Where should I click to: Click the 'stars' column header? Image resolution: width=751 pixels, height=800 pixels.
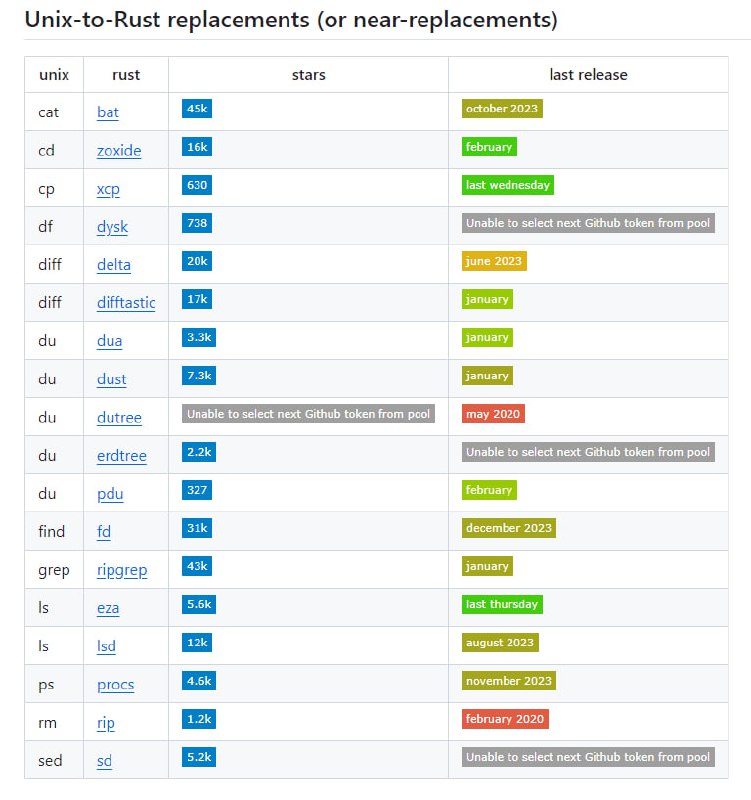[308, 74]
